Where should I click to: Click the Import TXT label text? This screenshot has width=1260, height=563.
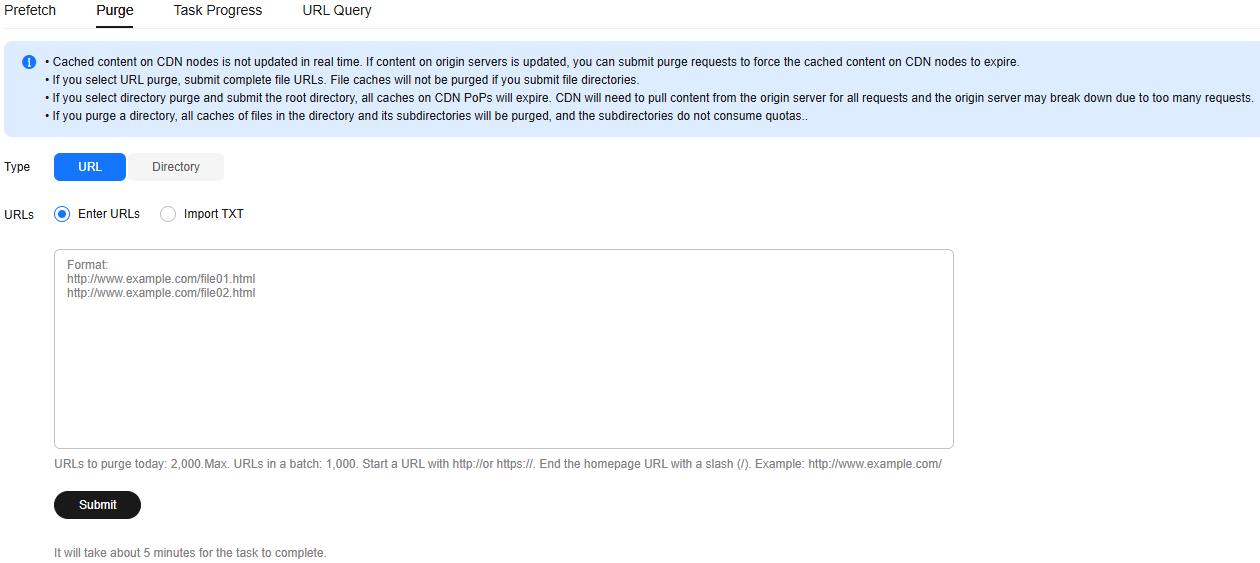[214, 214]
